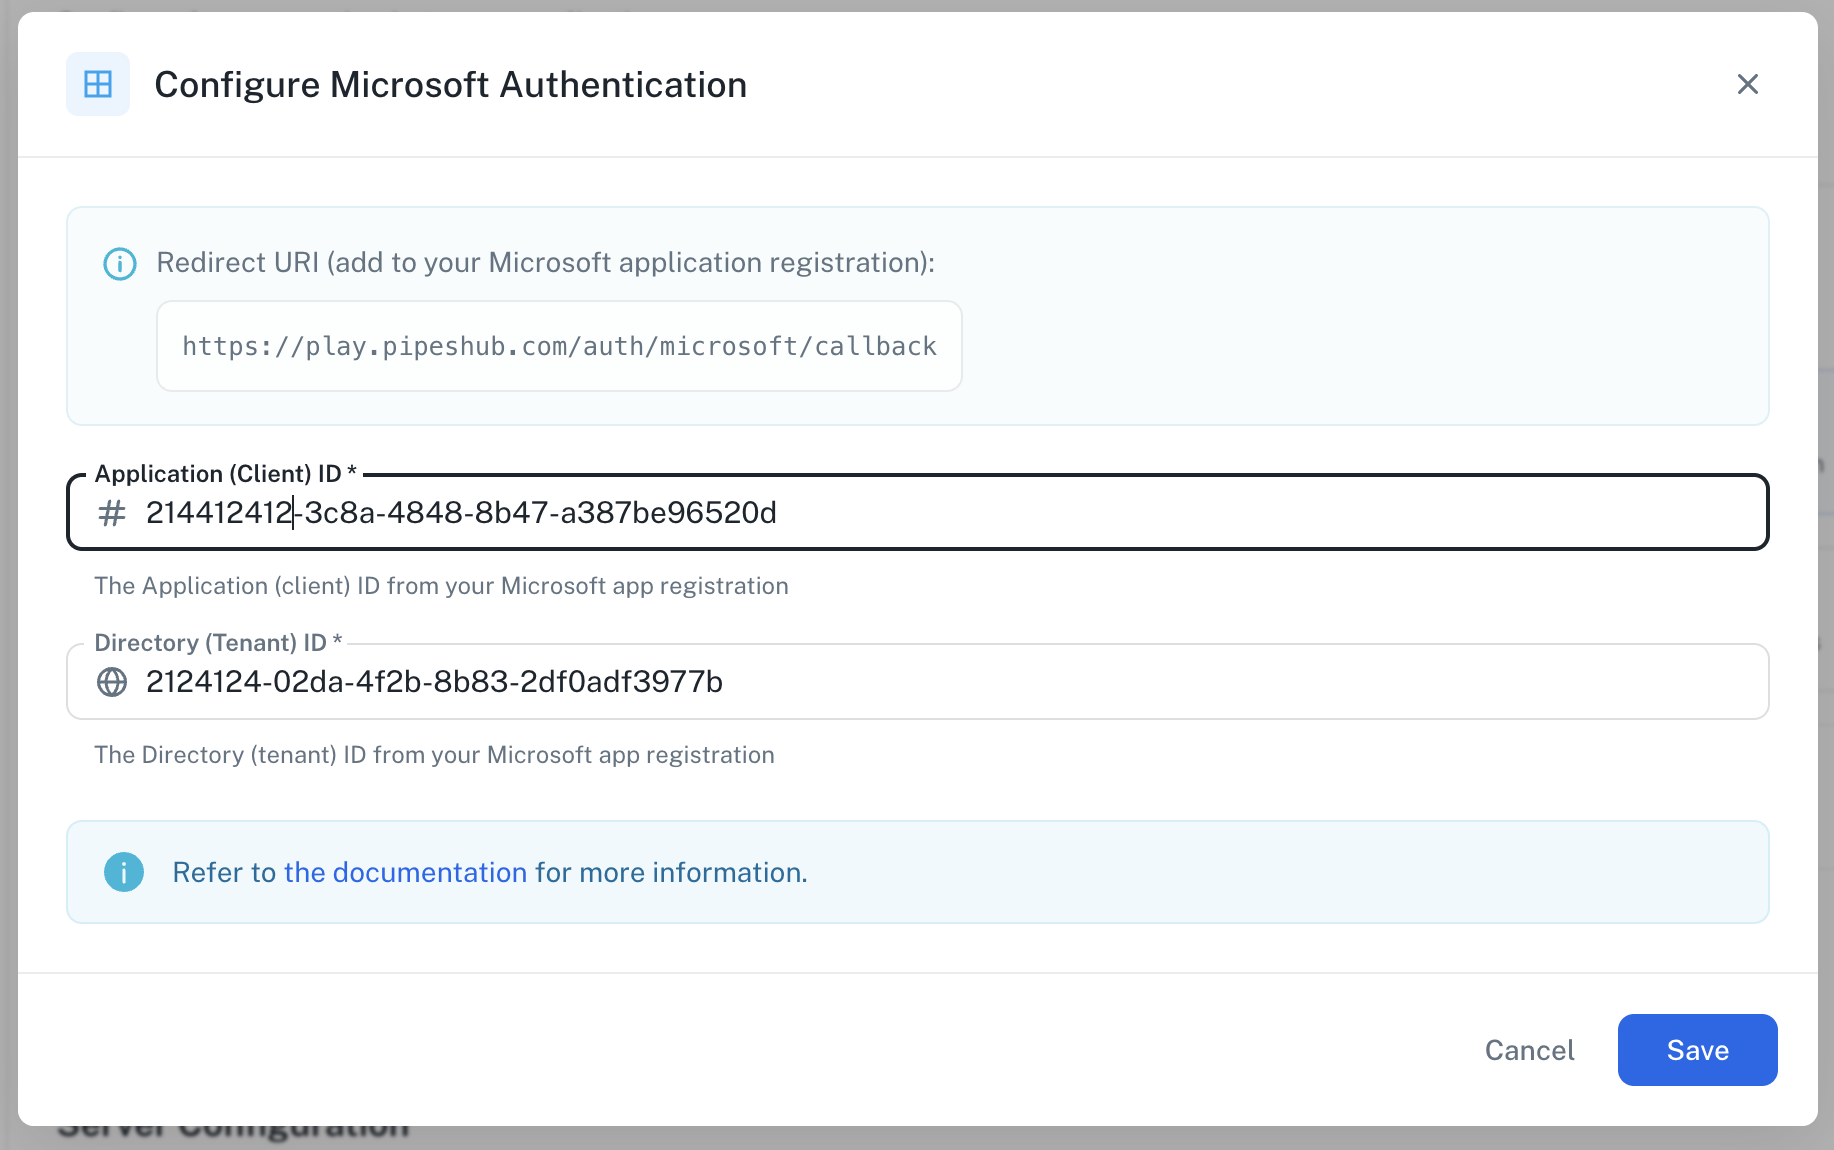This screenshot has width=1834, height=1150.
Task: Click the Configure Microsoft Authentication title
Action: [x=450, y=84]
